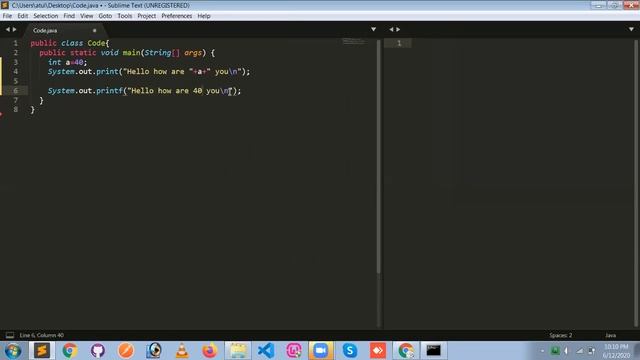The width and height of the screenshot is (640, 360).
Task: Open the Windows Start menu
Action: (13, 351)
